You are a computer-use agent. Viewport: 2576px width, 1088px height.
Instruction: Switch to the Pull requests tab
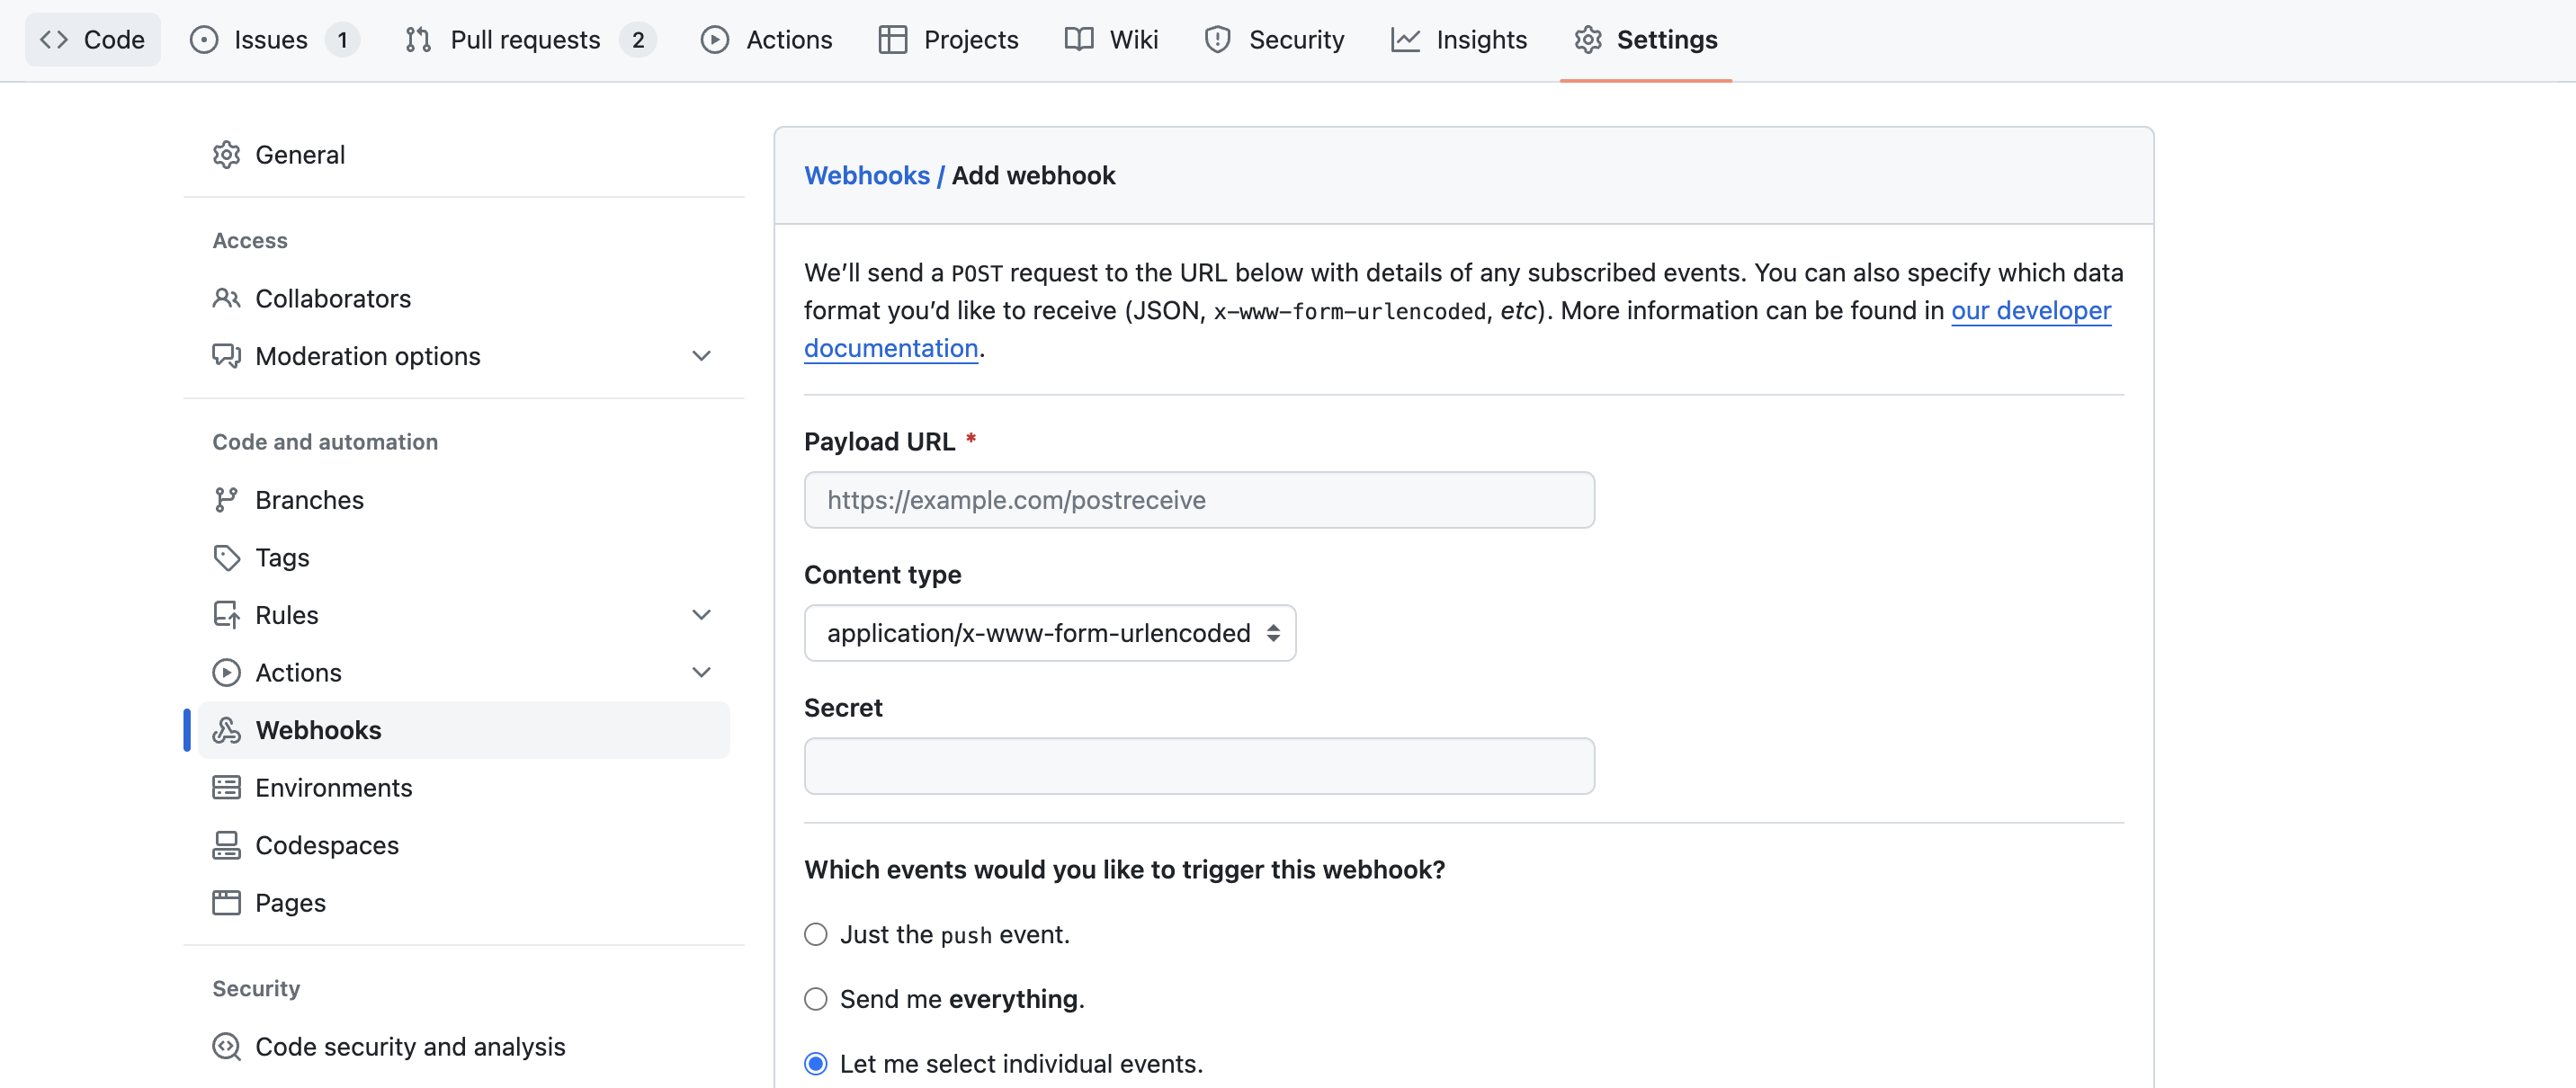point(525,40)
